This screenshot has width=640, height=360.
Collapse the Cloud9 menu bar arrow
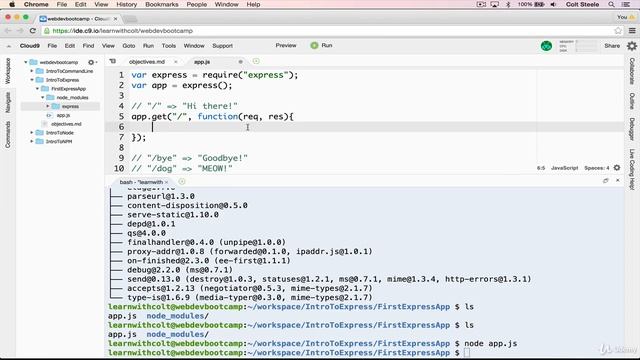point(9,46)
